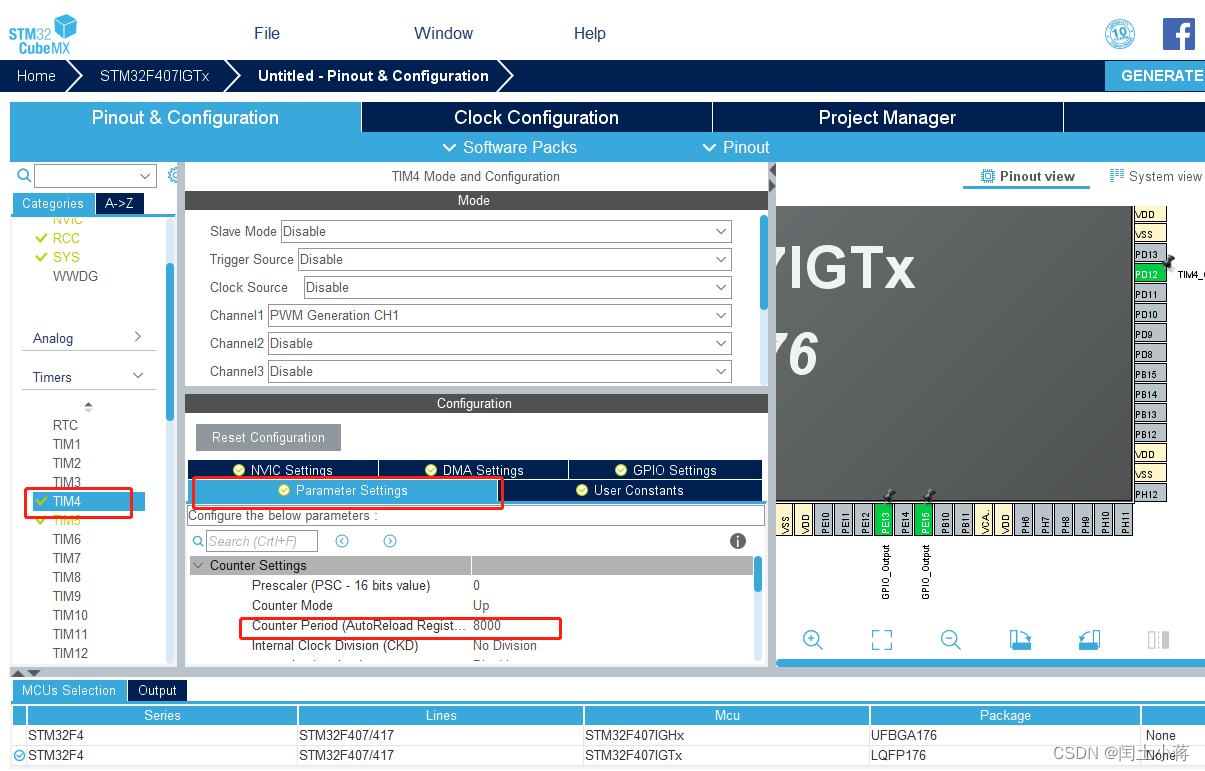
Task: Click the green PE13 pin on chip
Action: tap(884, 520)
